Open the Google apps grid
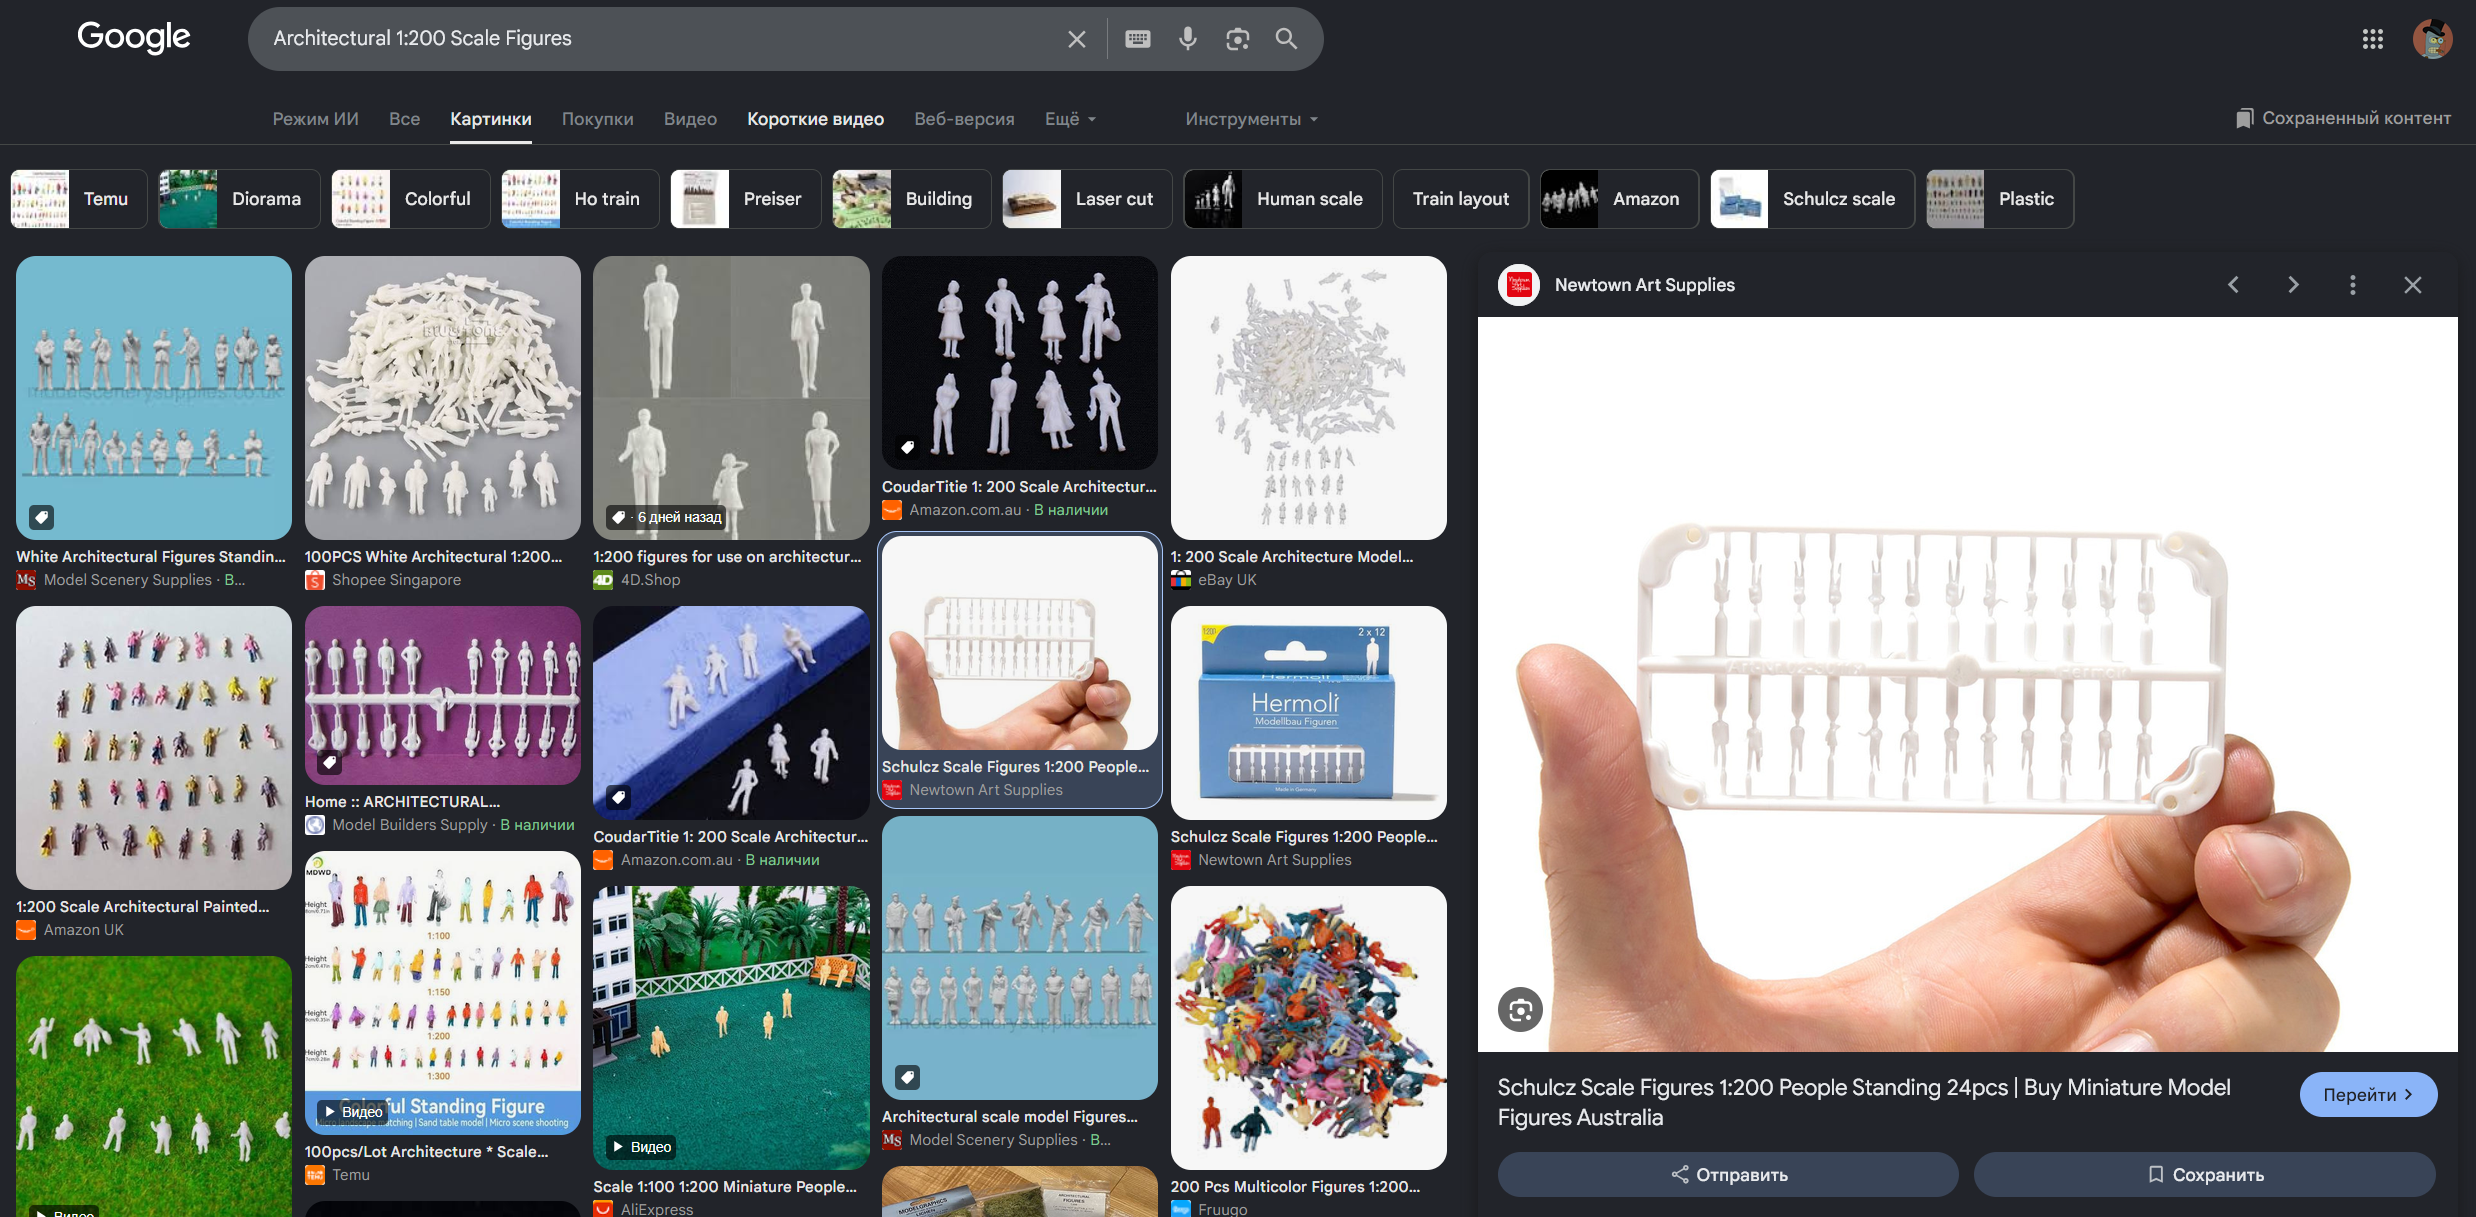 coord(2373,39)
